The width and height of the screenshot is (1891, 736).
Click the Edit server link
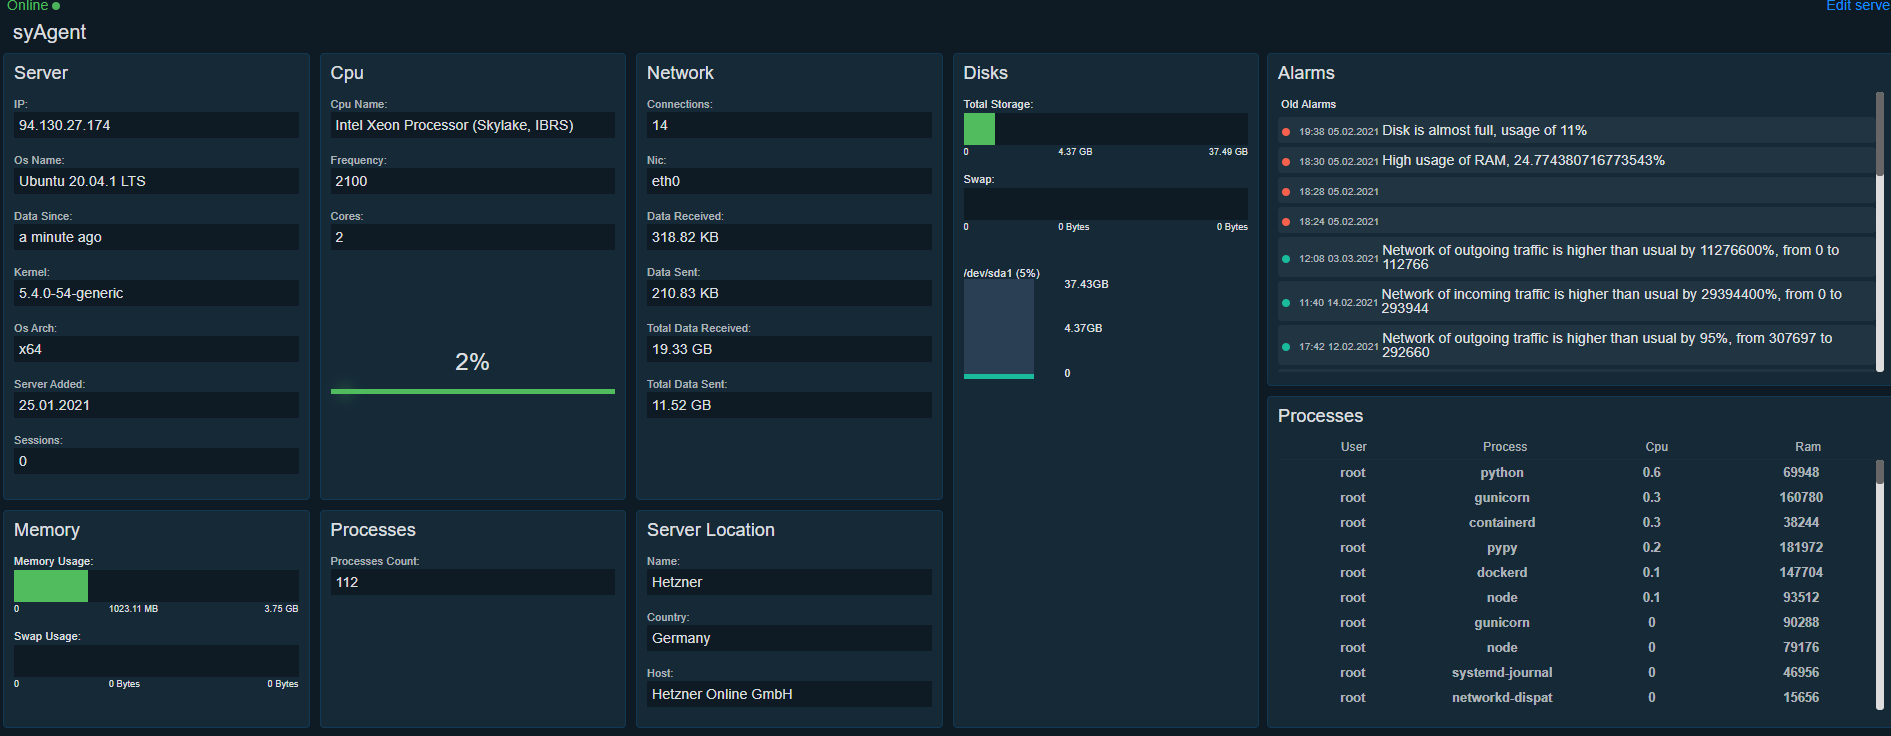coord(1858,6)
